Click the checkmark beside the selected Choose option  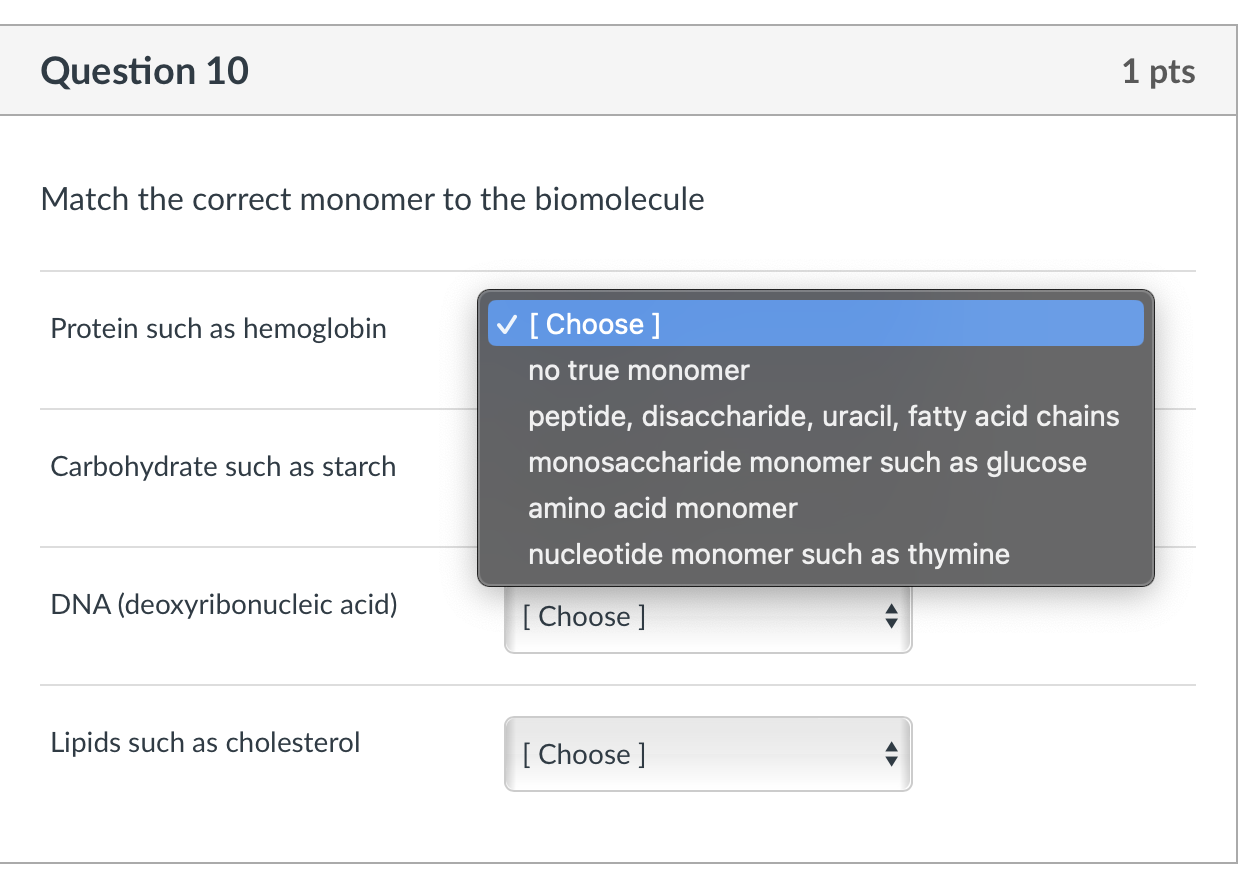coord(507,325)
